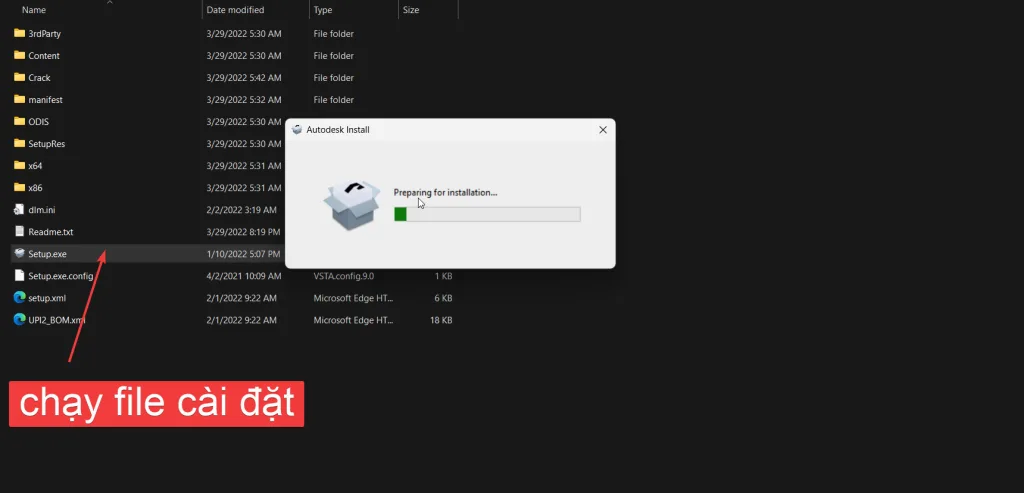Select the Setup.exe file name
1024x493 pixels.
click(x=48, y=254)
